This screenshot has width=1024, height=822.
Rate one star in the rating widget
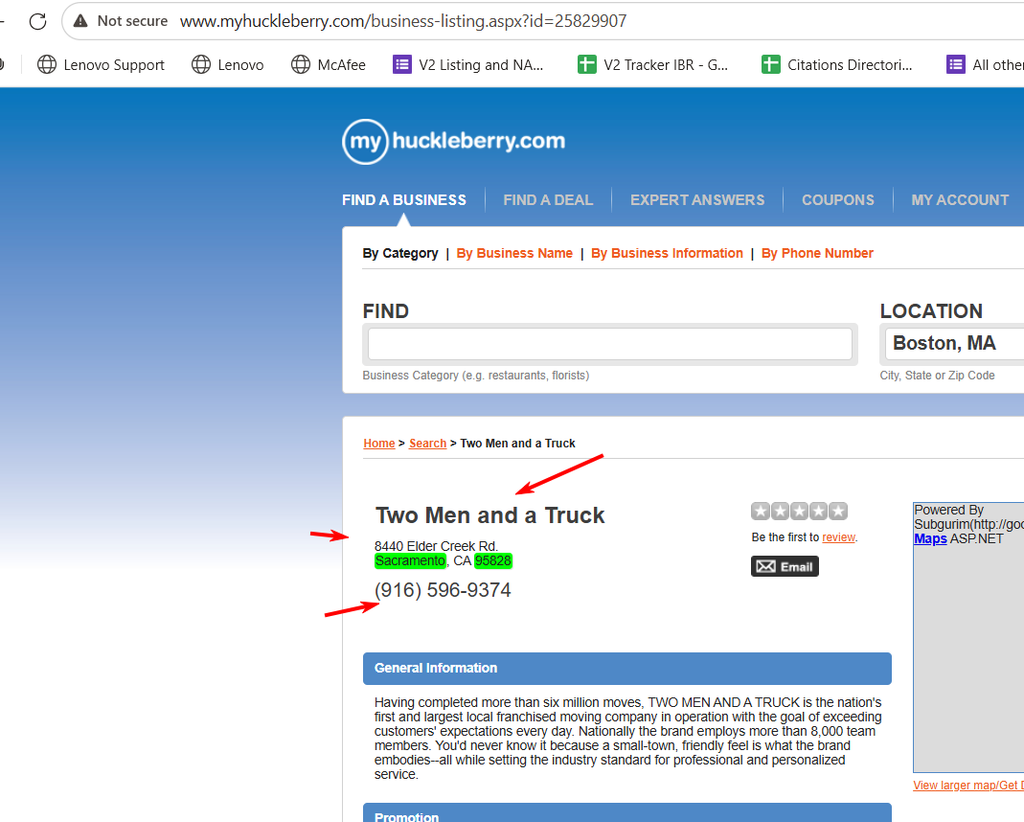pos(760,511)
